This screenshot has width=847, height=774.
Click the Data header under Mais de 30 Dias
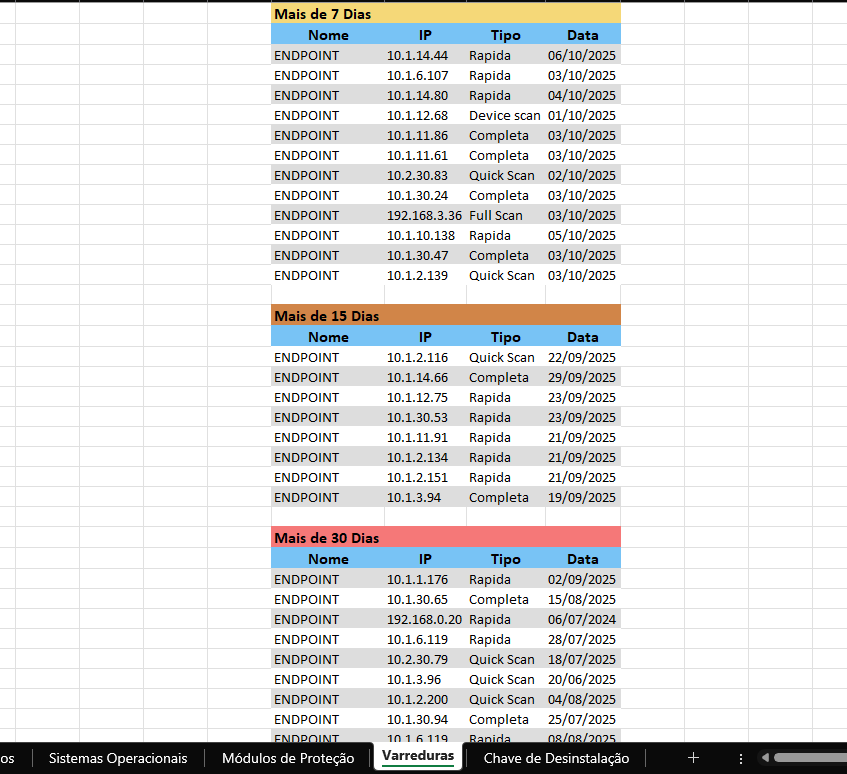click(x=582, y=559)
